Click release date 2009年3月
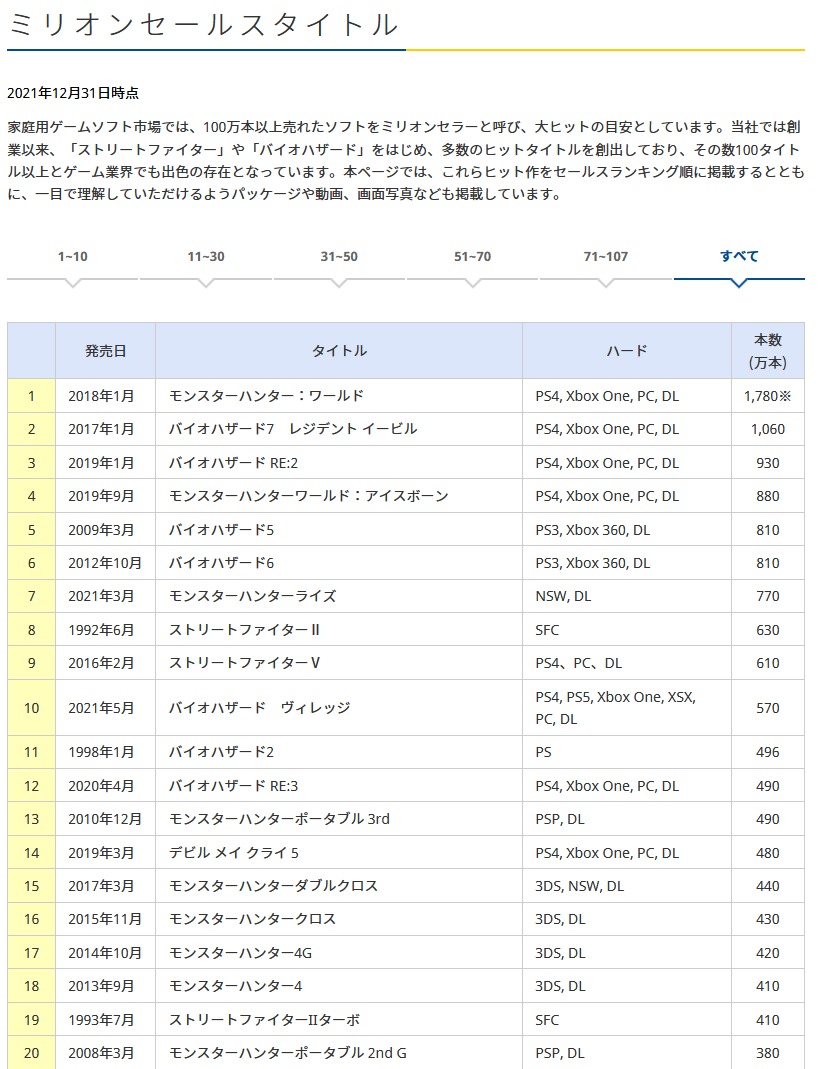This screenshot has width=824, height=1069. click(101, 530)
